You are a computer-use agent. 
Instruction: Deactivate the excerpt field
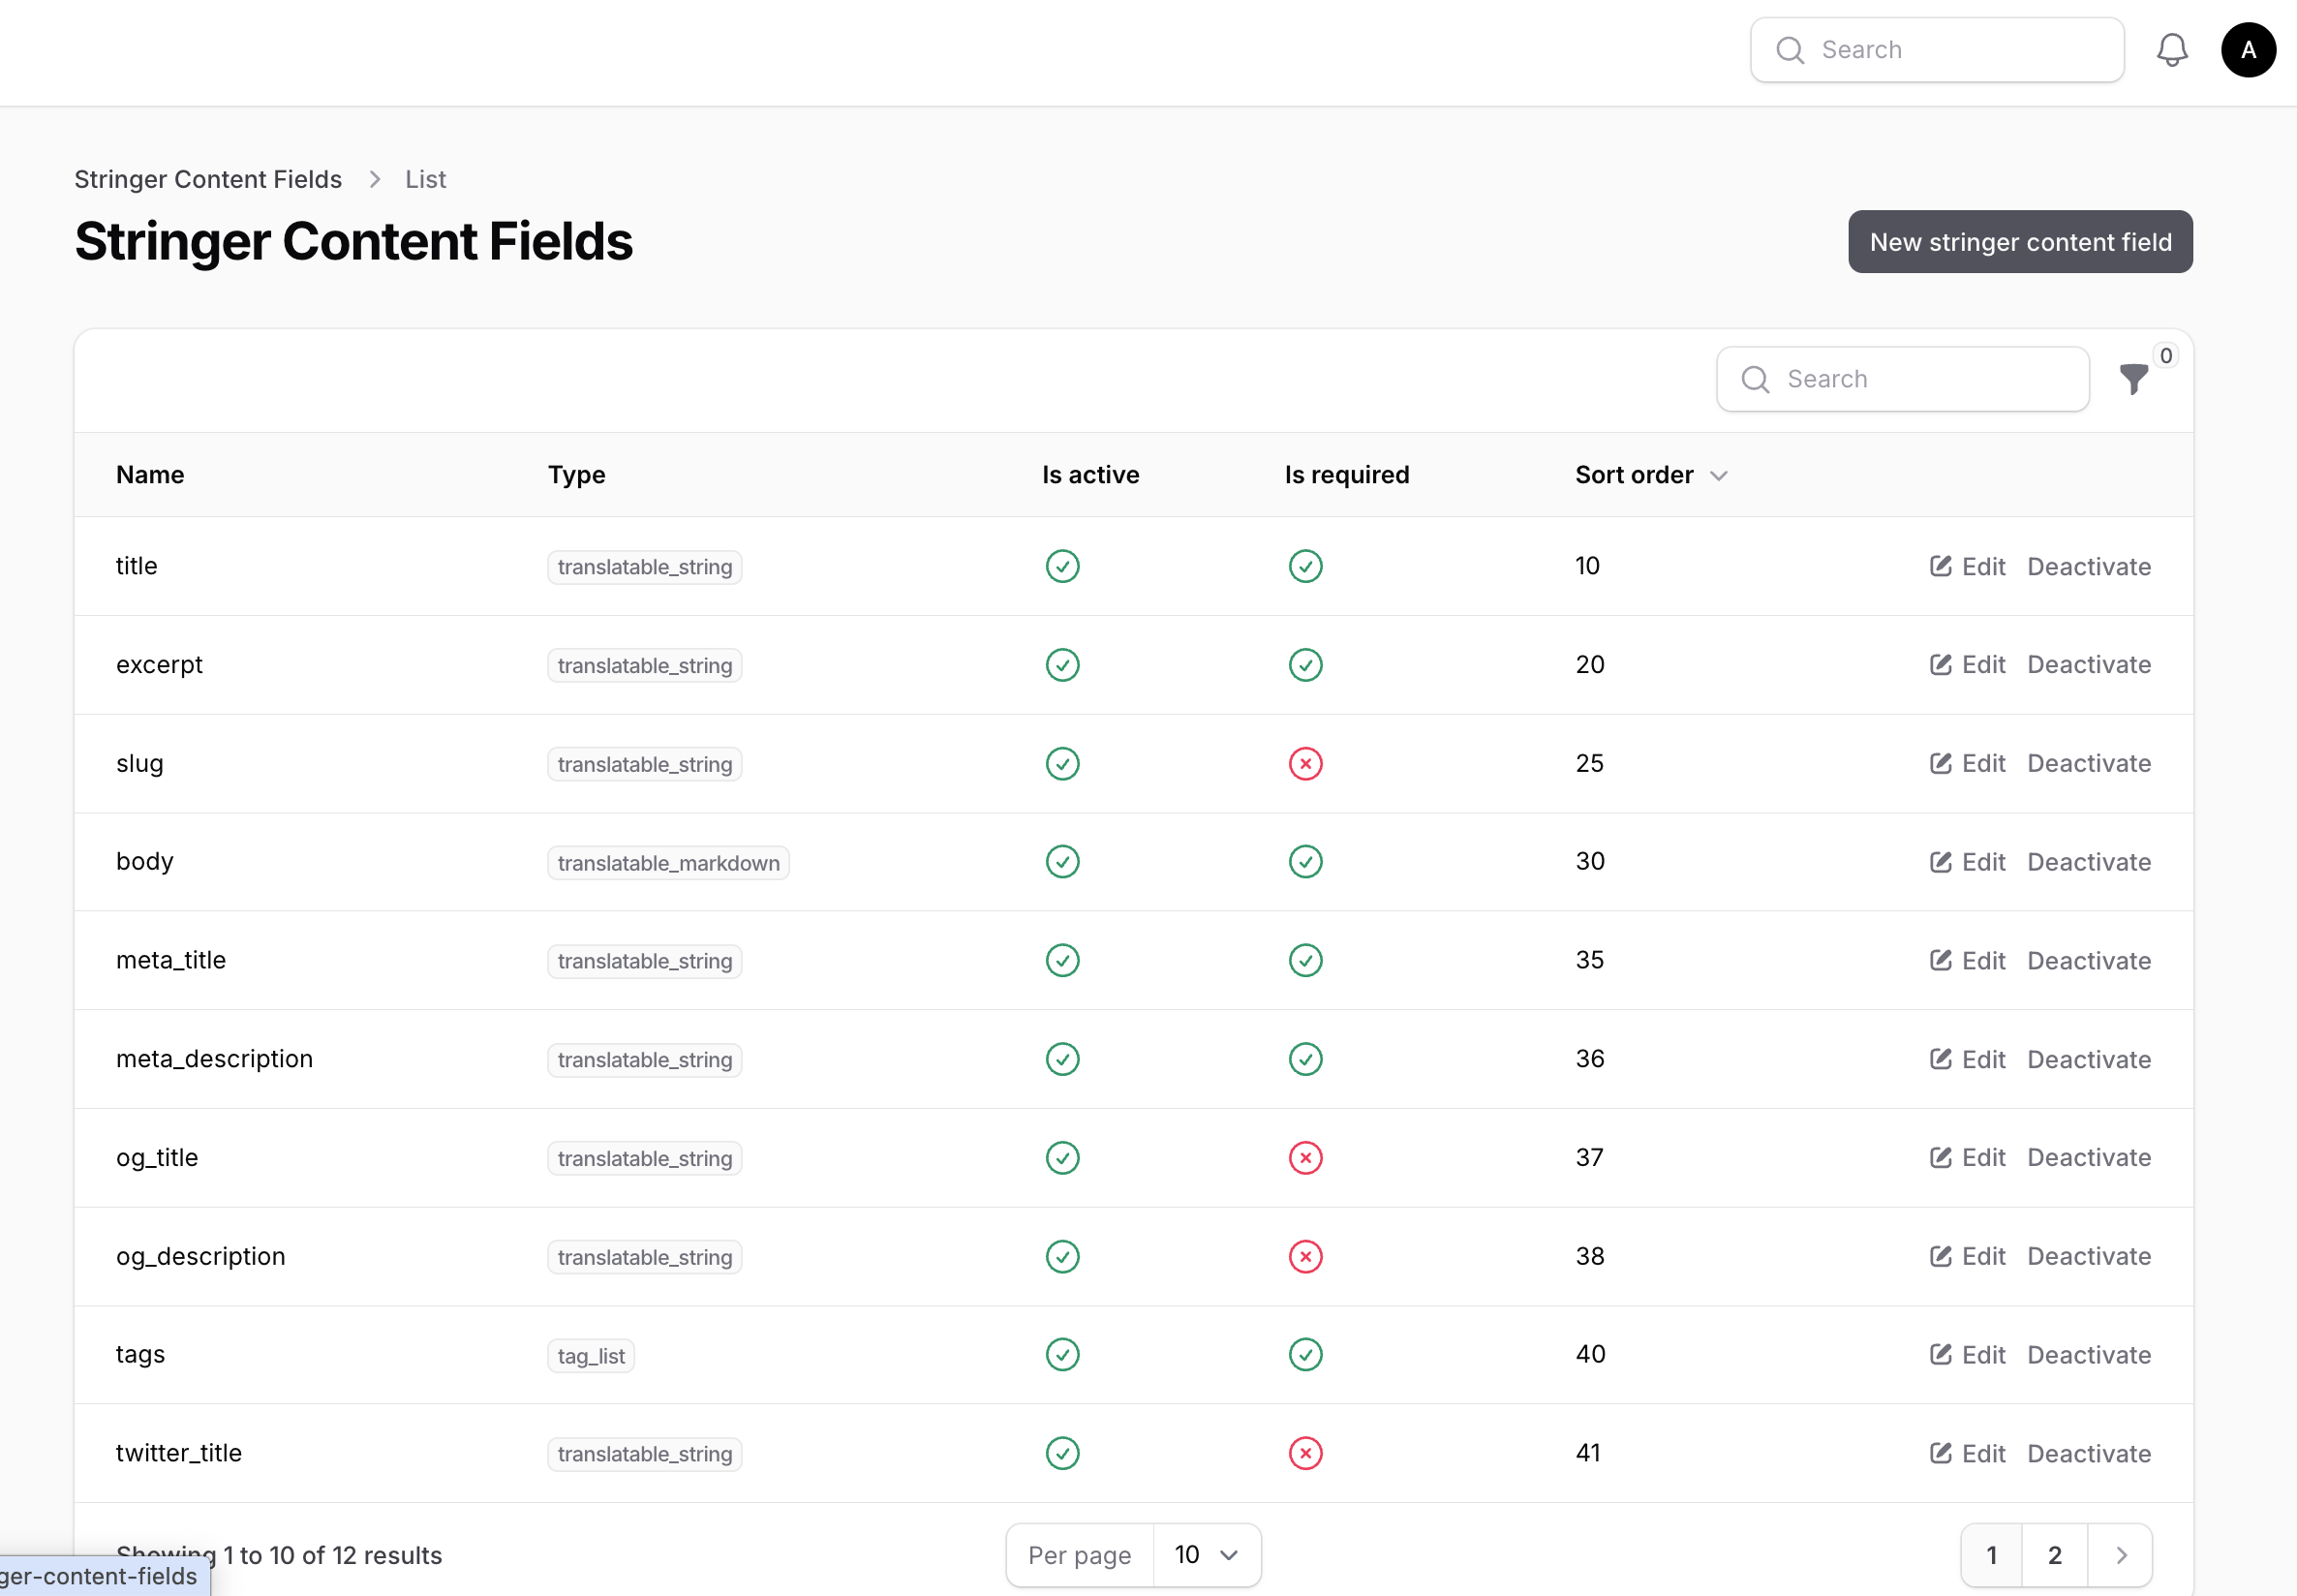(2089, 665)
